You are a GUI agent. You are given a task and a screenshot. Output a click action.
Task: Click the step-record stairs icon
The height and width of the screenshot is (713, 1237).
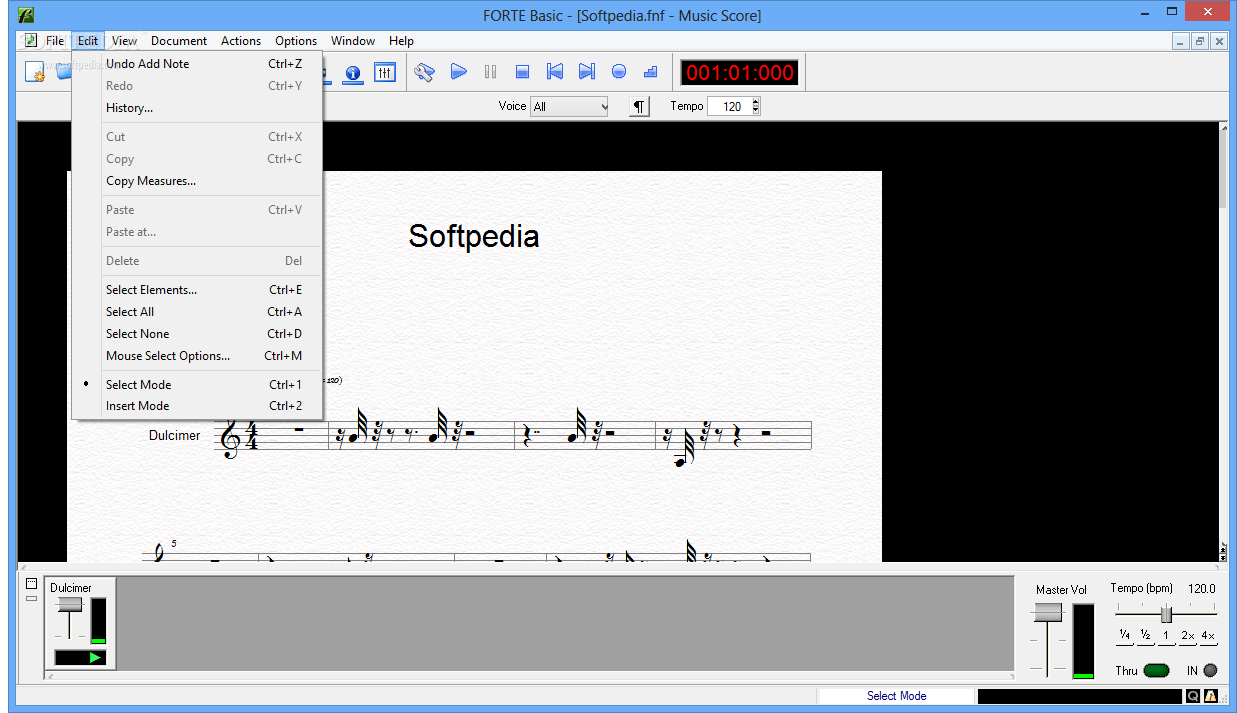pos(651,72)
